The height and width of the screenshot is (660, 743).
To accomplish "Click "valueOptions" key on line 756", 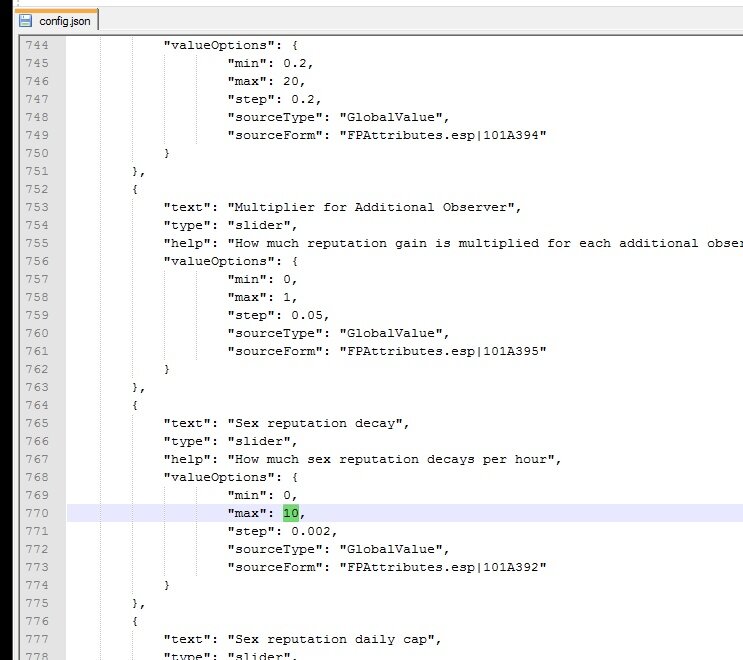I will coord(219,262).
